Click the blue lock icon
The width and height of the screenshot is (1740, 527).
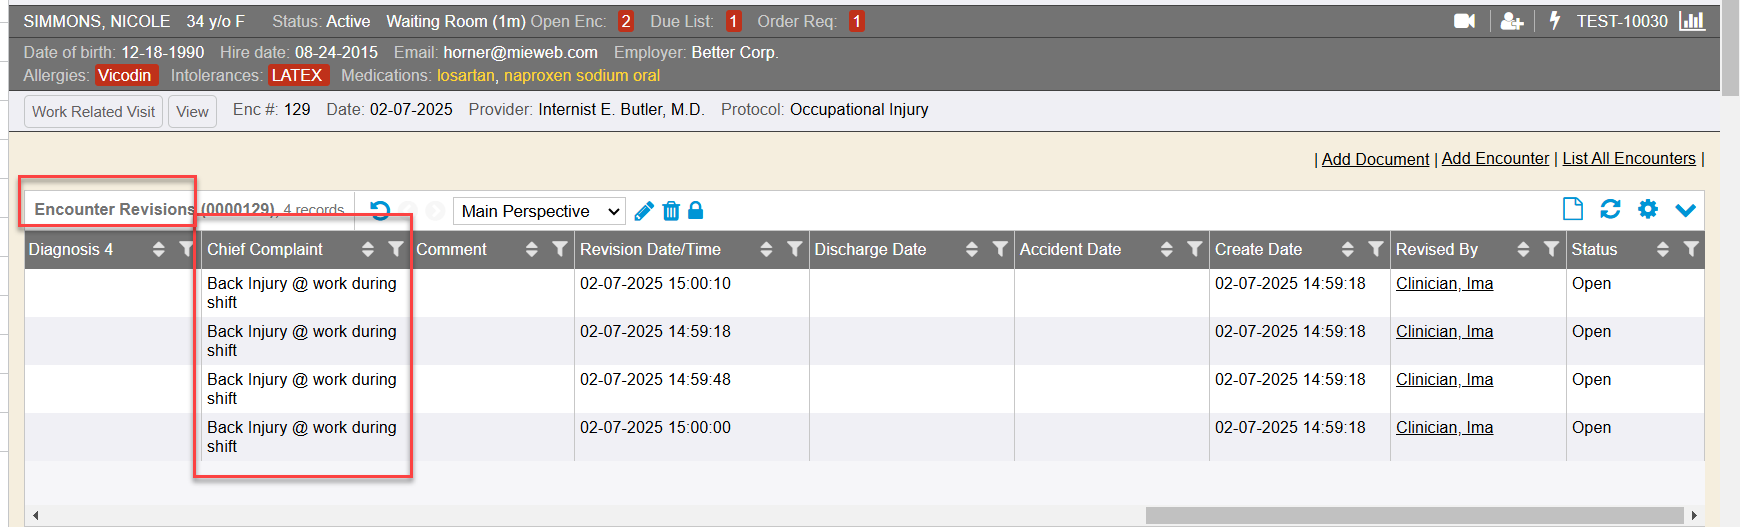coord(696,210)
